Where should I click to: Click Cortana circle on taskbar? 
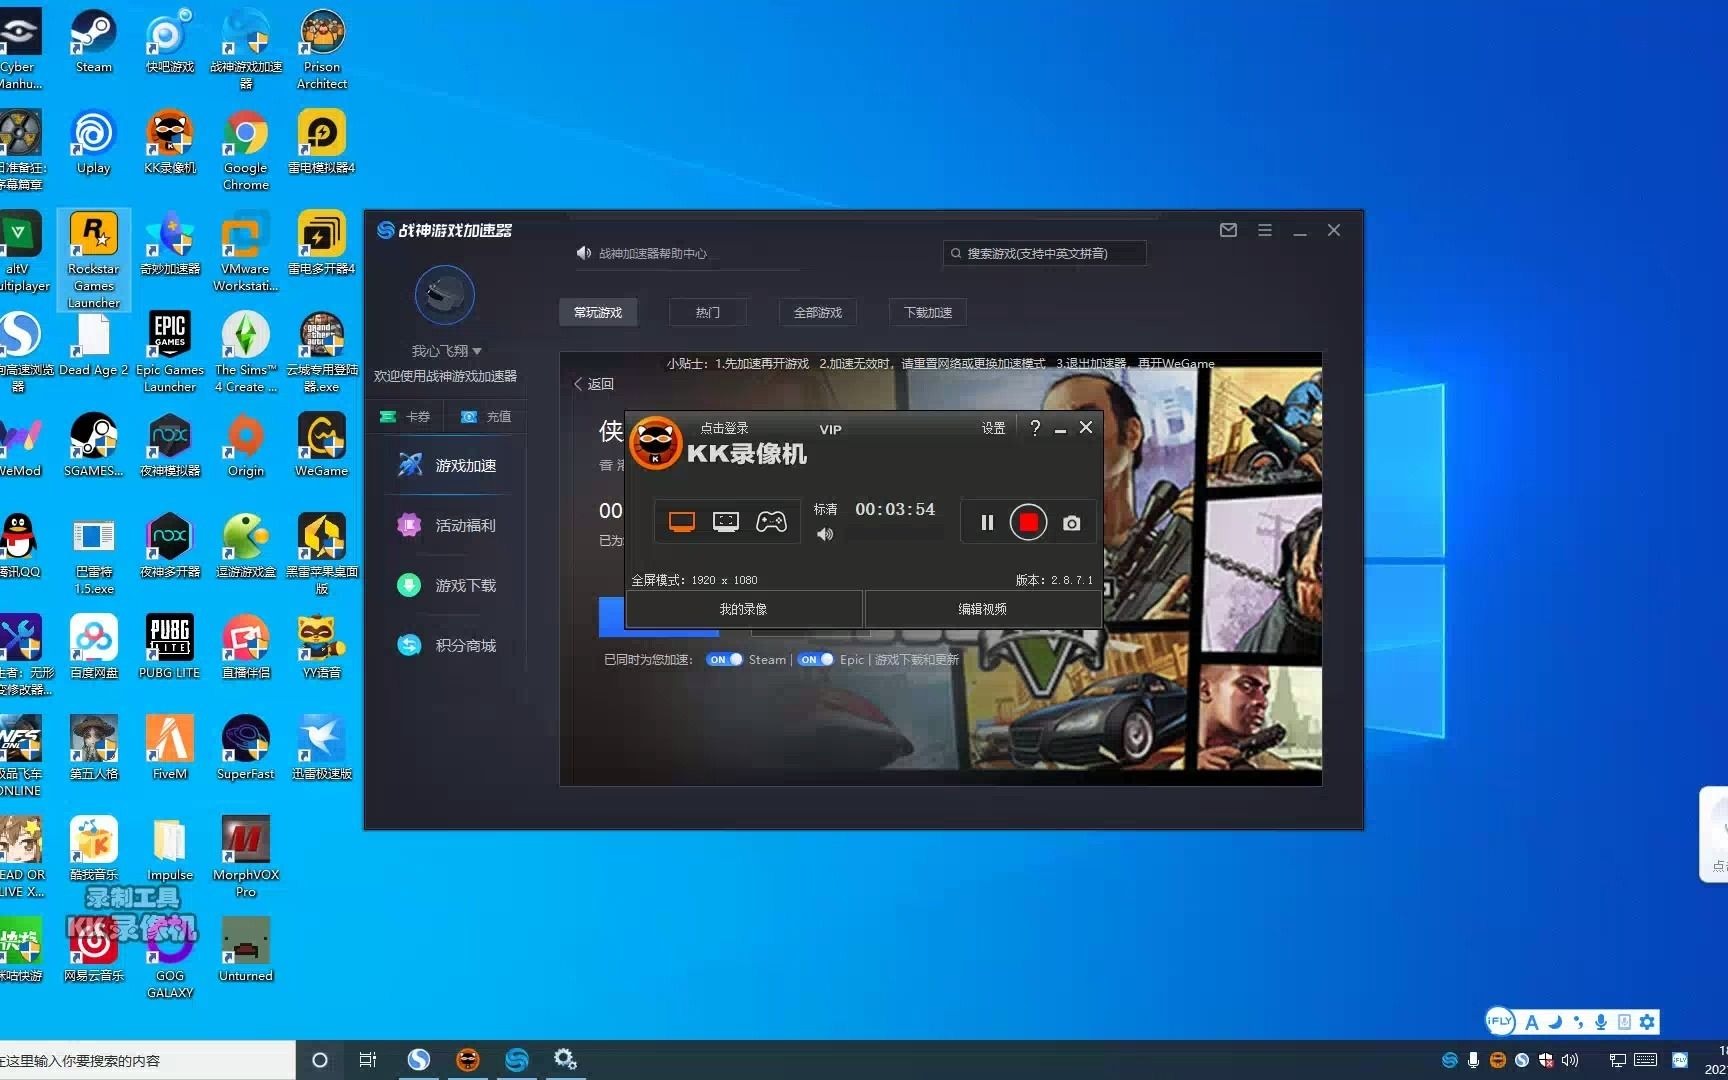click(x=320, y=1060)
